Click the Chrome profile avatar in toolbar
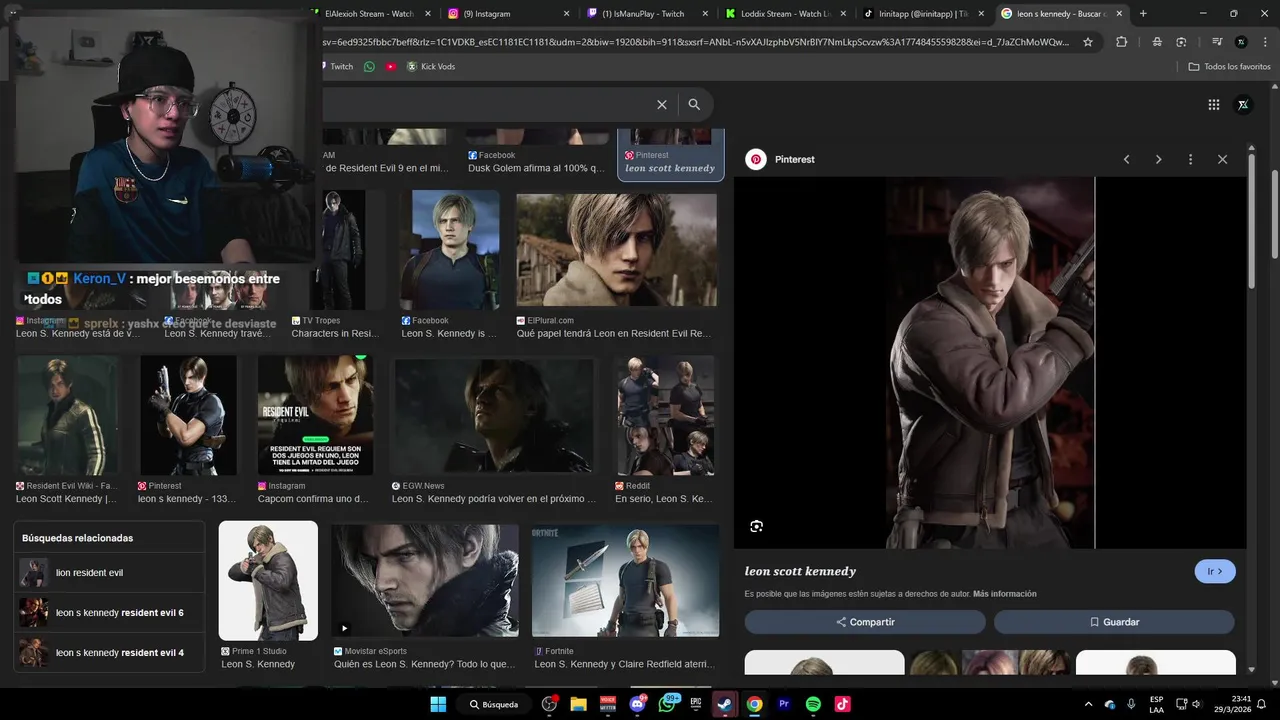 point(1241,42)
